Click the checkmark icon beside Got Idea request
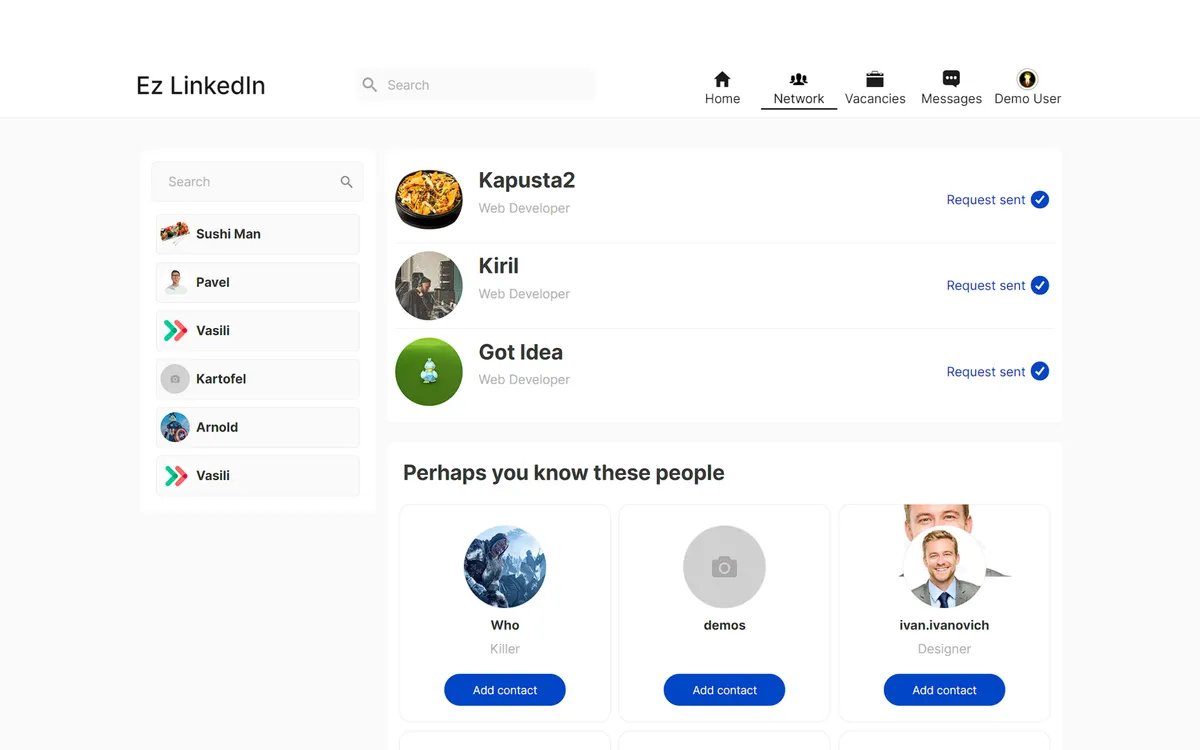 pos(1040,372)
